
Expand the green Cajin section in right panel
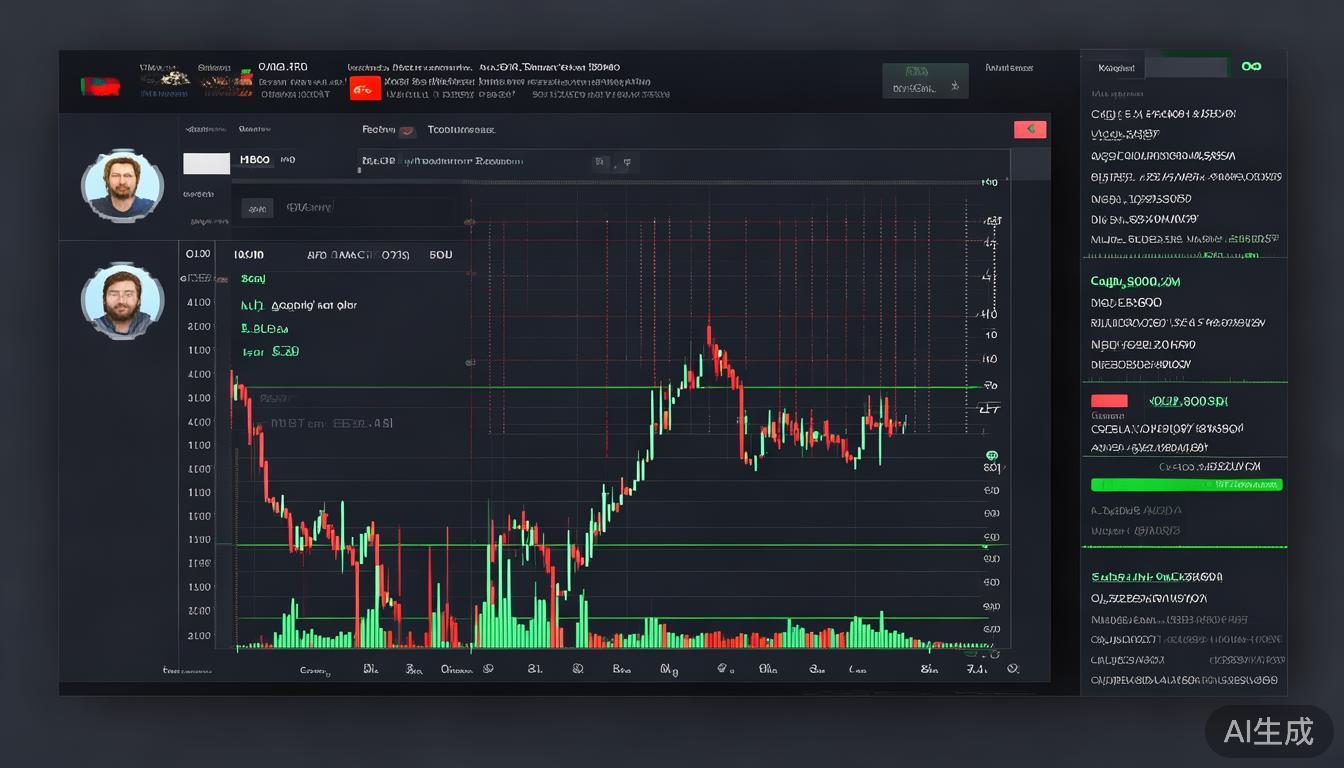1135,282
